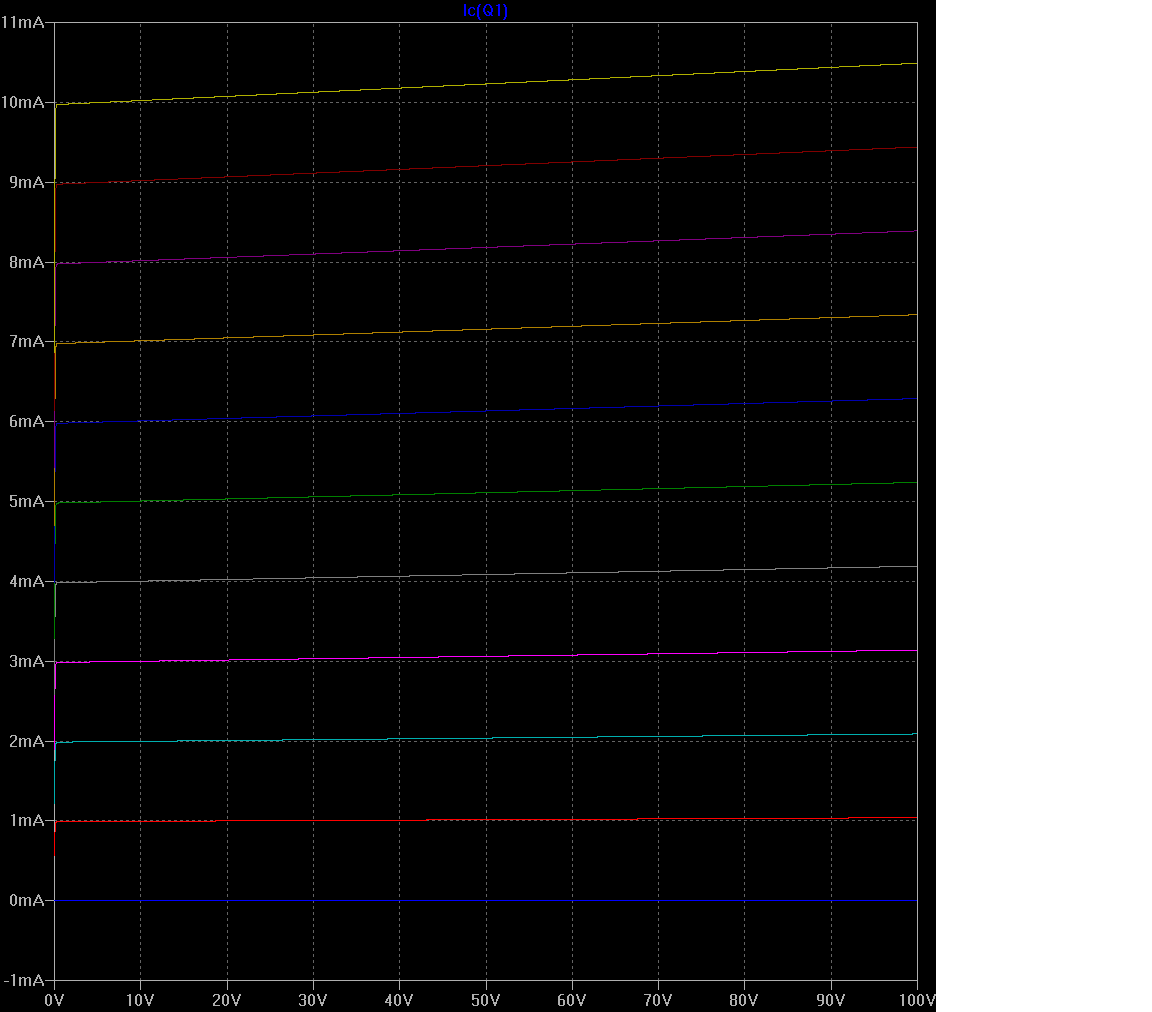
Task: Click the 50V horizontal axis label
Action: (x=486, y=1000)
